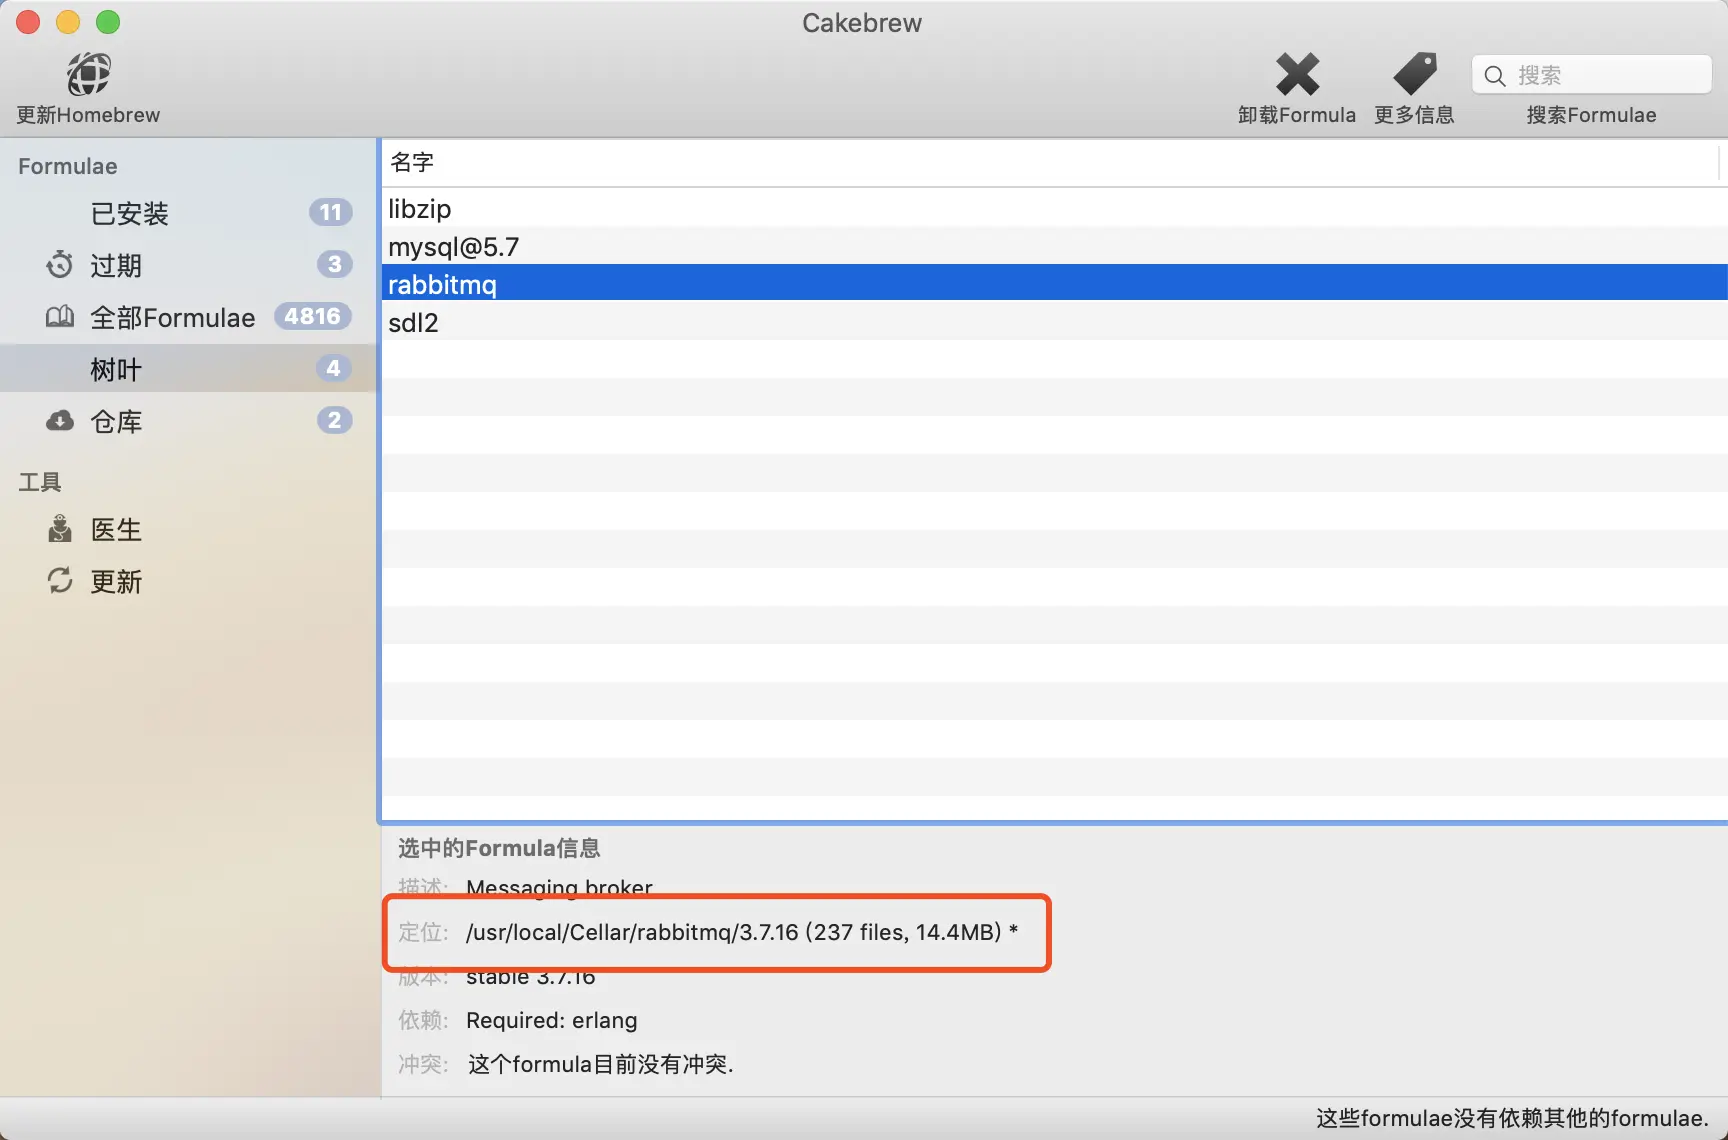Click the 搜索Formulae toolbar label
1728x1140 pixels.
(x=1591, y=115)
